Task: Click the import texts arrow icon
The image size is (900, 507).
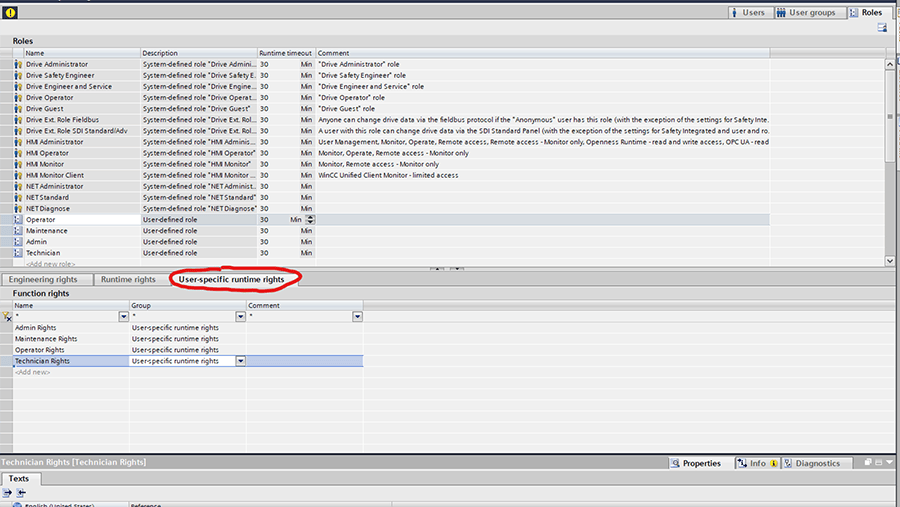Action: coord(21,493)
